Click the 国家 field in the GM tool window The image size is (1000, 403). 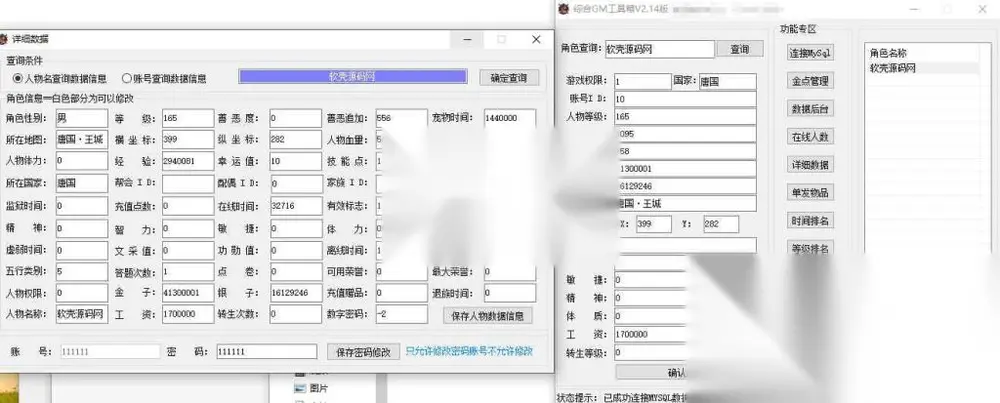click(x=727, y=82)
